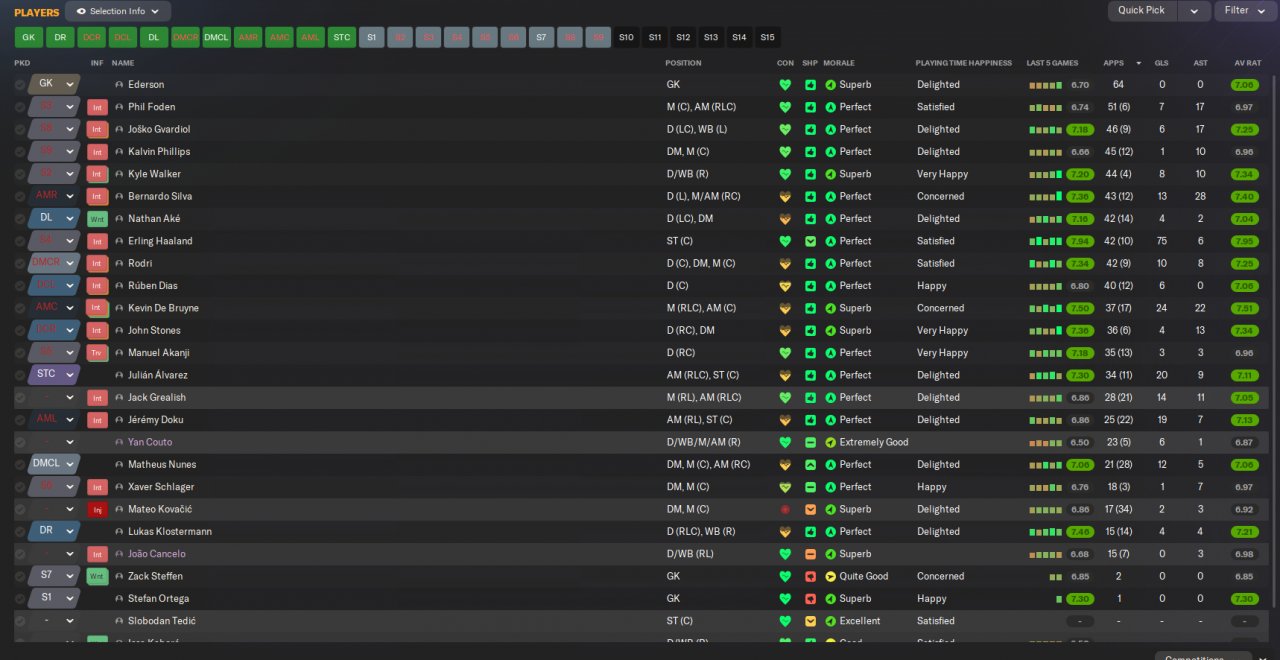The height and width of the screenshot is (660, 1280).
Task: Toggle the picked checkmark for Erling Haaland
Action: [20, 241]
